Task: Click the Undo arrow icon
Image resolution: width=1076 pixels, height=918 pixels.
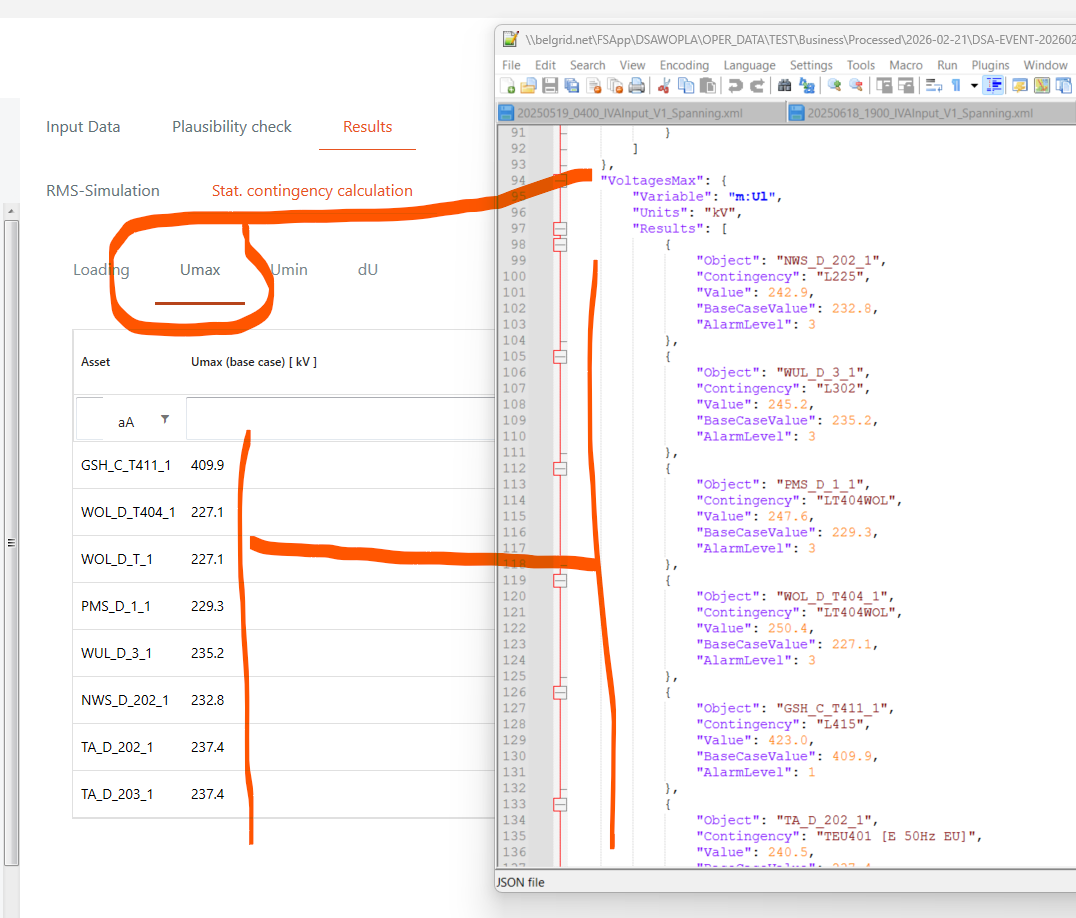Action: (735, 86)
